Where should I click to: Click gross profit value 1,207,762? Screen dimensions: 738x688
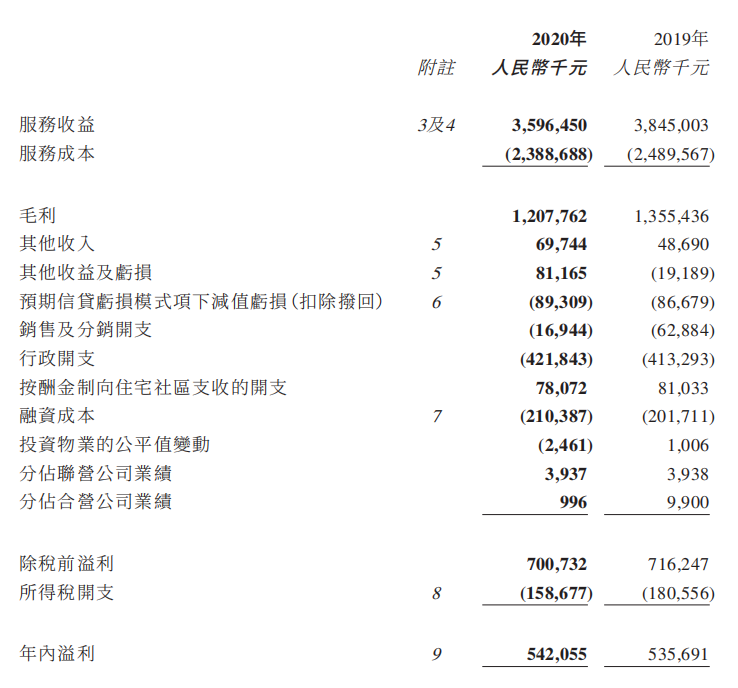click(x=549, y=215)
